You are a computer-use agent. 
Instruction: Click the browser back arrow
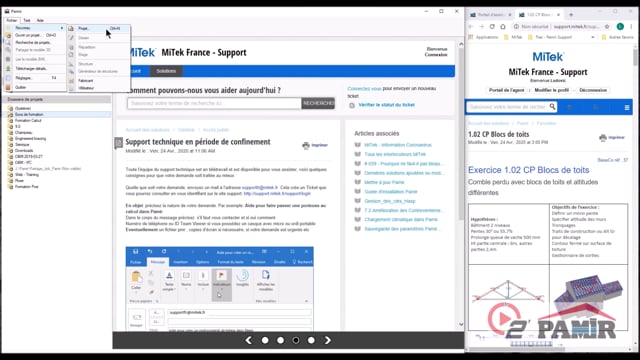pos(471,27)
